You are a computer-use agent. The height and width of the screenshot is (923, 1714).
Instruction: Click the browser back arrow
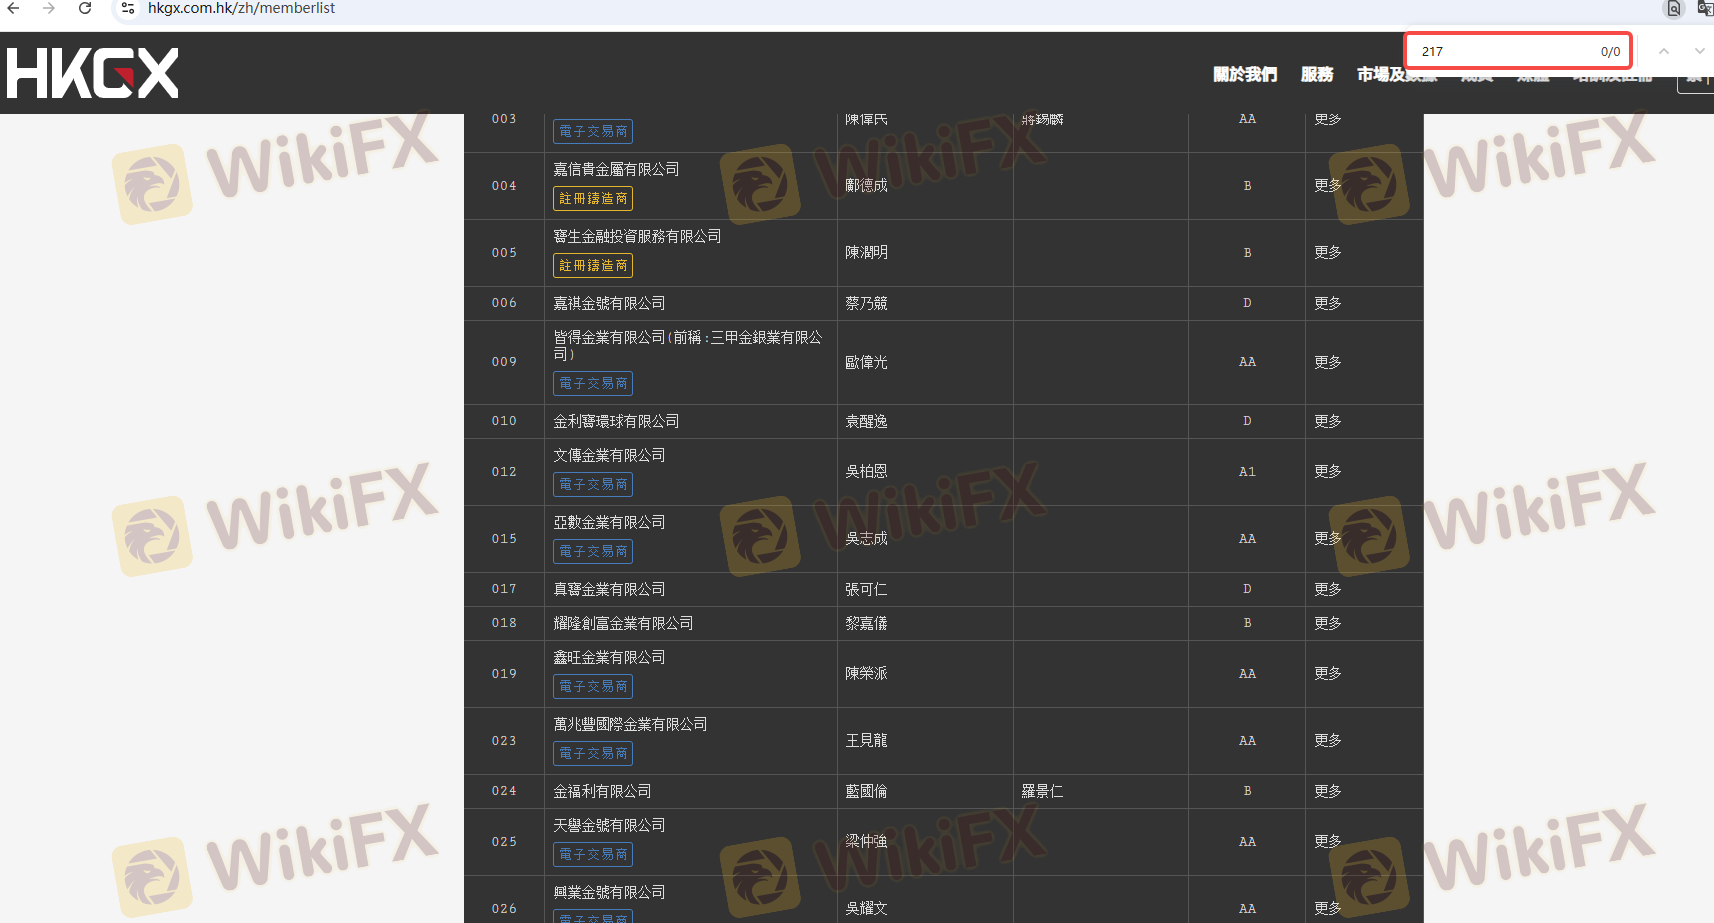13,8
